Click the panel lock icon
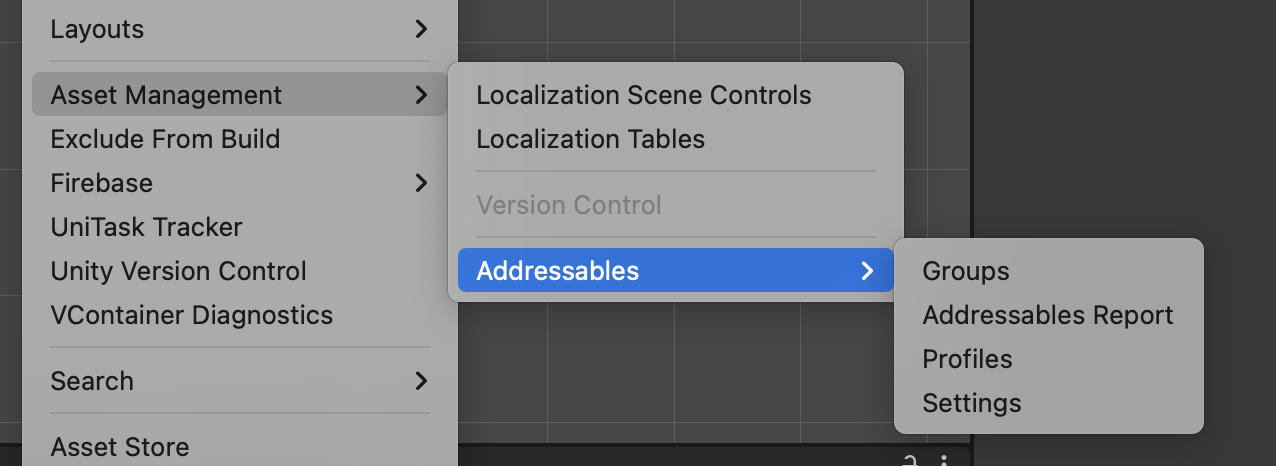 pyautogui.click(x=910, y=461)
